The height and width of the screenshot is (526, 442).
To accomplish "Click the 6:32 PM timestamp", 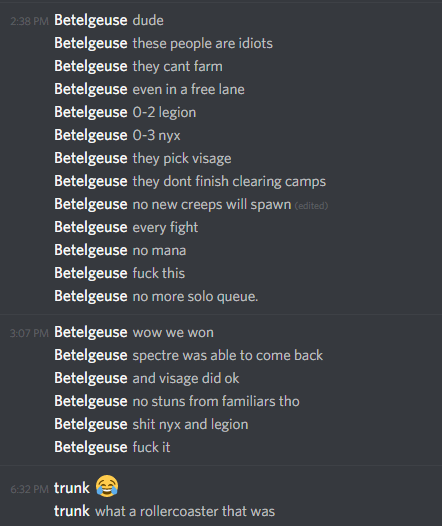I will tap(30, 489).
